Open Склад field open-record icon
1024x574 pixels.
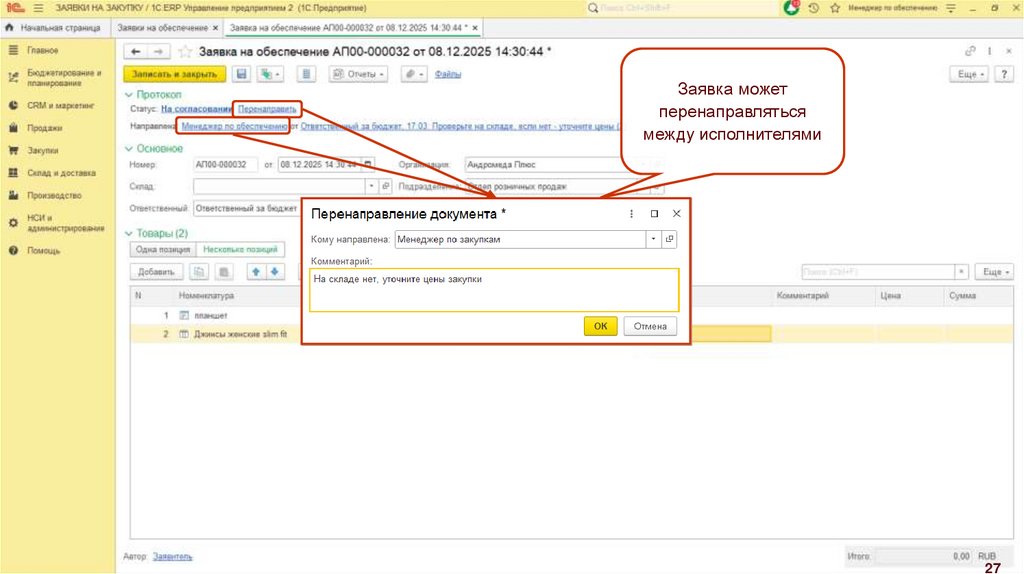click(385, 186)
